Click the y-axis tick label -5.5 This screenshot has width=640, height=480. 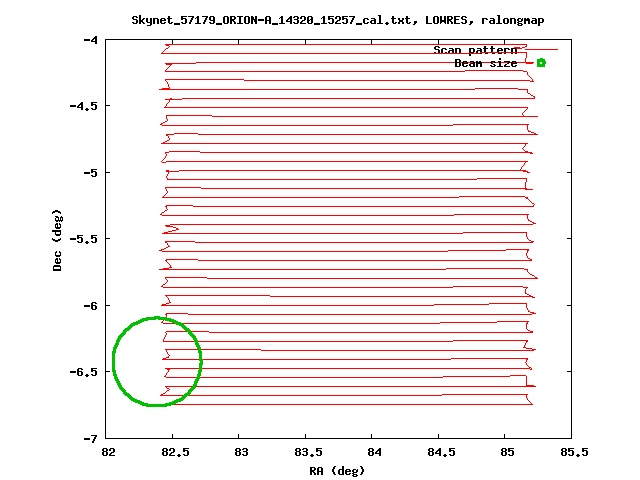84,239
